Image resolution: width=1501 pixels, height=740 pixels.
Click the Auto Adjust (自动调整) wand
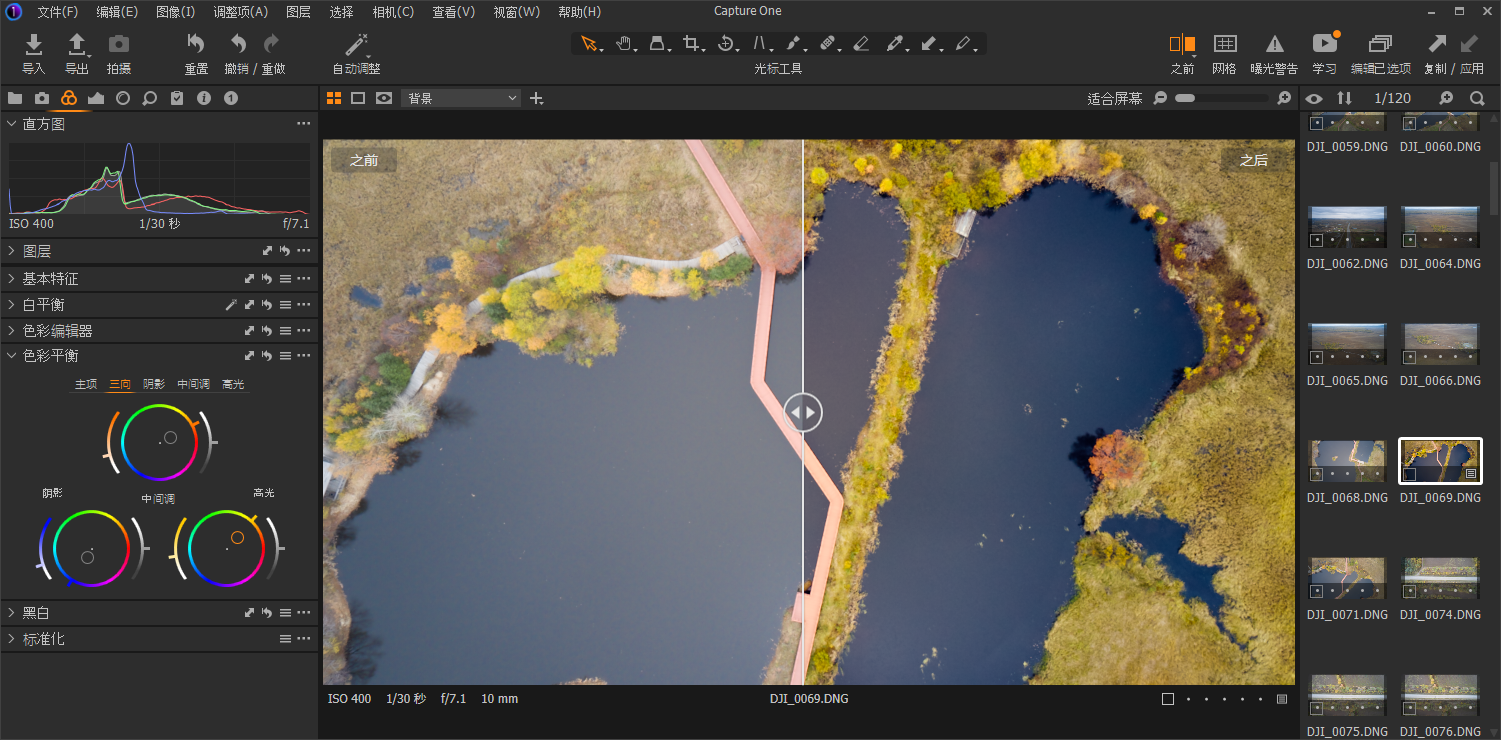click(356, 45)
